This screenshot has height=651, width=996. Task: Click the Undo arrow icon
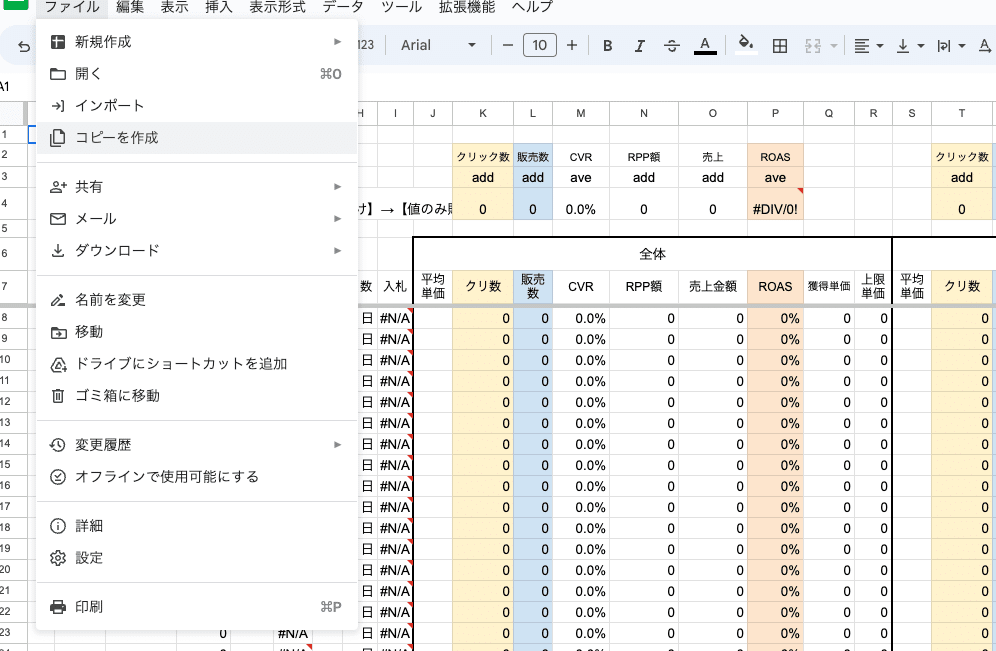(24, 46)
